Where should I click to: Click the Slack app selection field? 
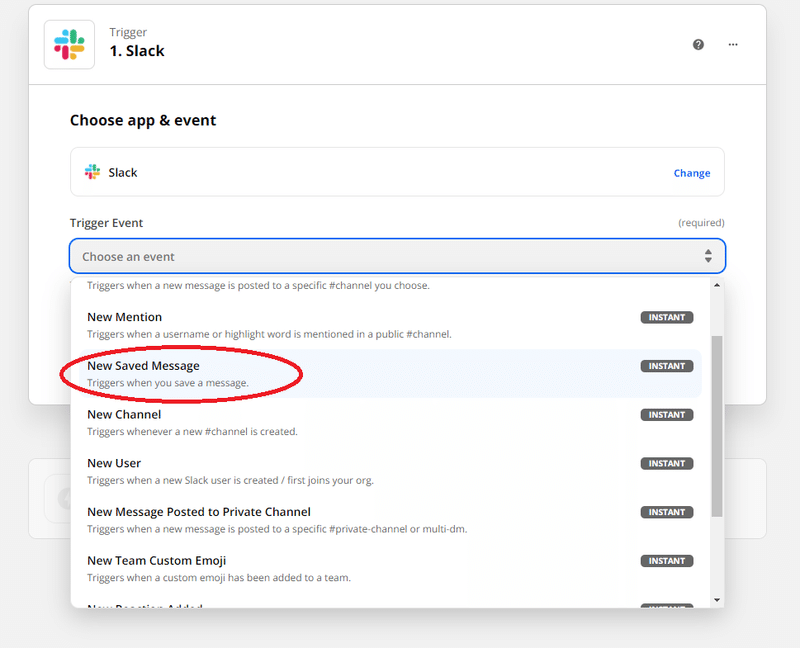[397, 172]
